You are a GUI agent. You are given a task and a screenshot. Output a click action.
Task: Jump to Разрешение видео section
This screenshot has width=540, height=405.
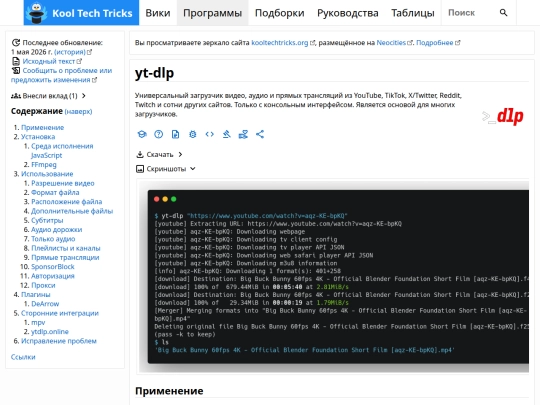(x=63, y=183)
